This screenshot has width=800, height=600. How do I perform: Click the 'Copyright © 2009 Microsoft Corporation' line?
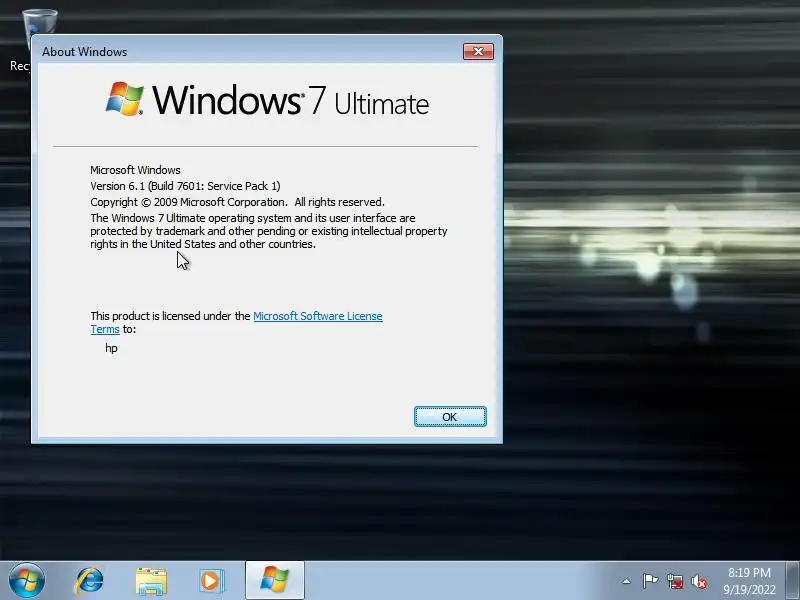(188, 202)
